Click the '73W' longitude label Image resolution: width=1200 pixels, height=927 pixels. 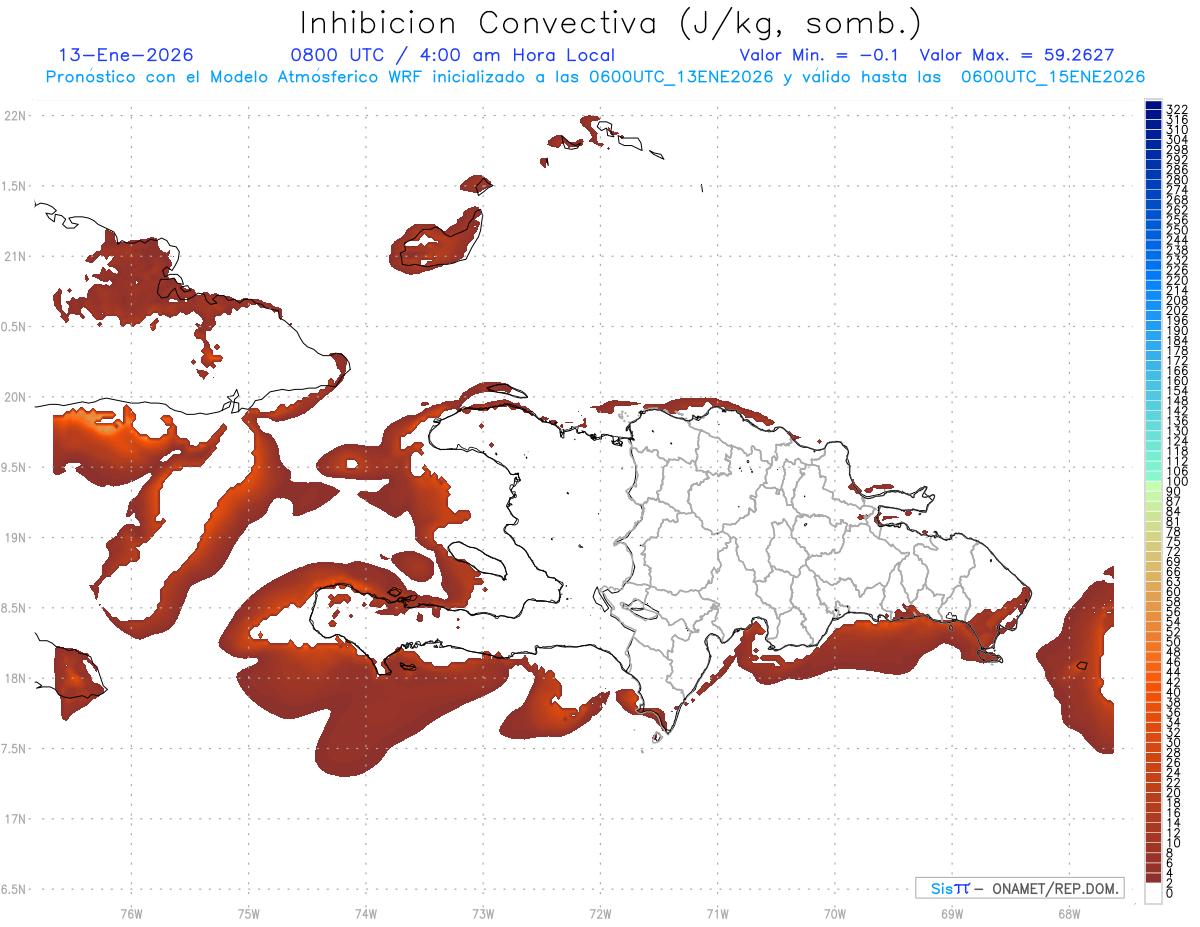(x=483, y=913)
